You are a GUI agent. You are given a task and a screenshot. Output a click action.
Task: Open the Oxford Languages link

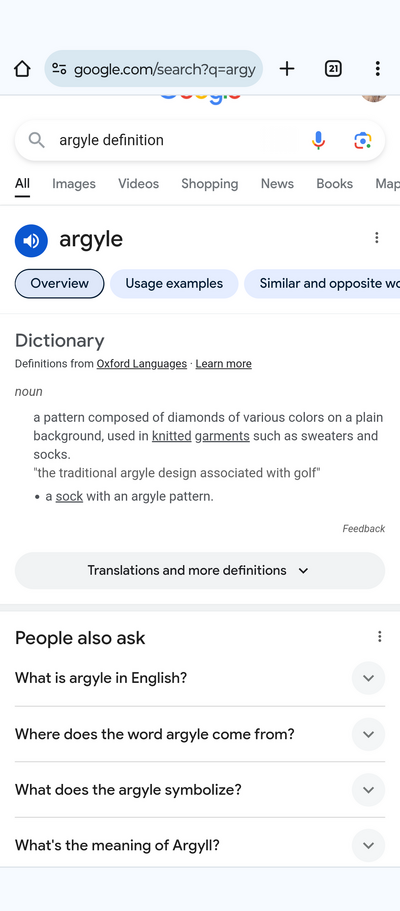click(x=141, y=364)
